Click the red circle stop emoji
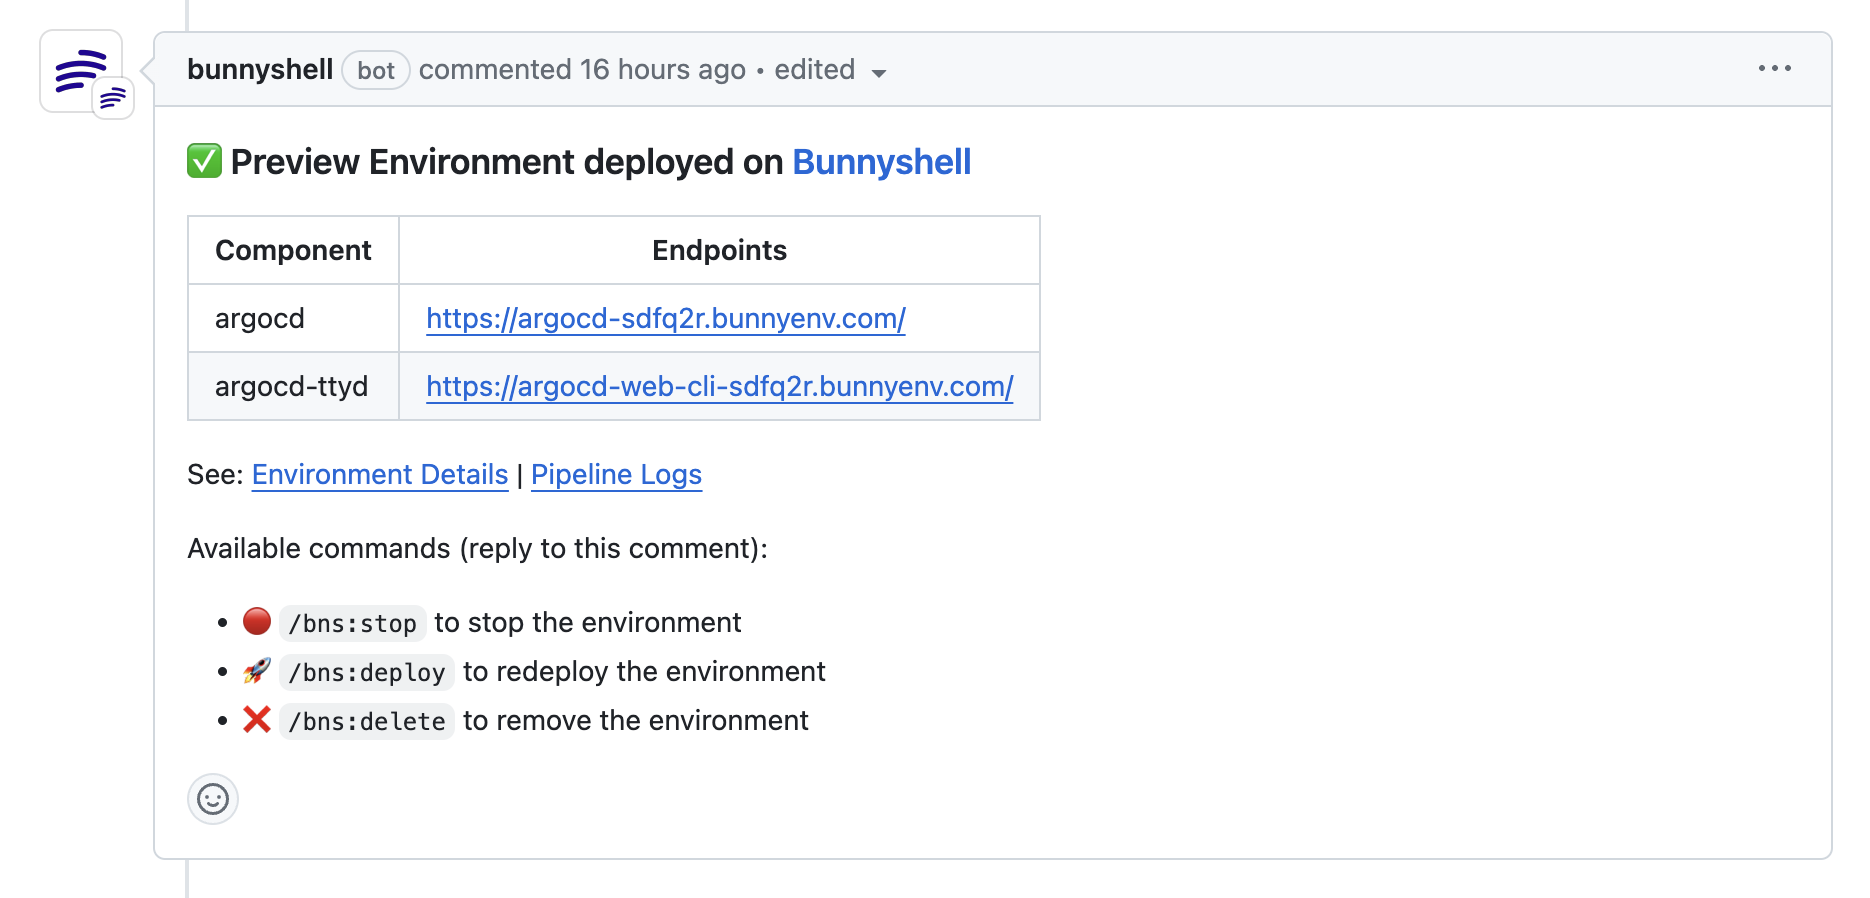Screen dimensions: 1870x898 point(257,622)
